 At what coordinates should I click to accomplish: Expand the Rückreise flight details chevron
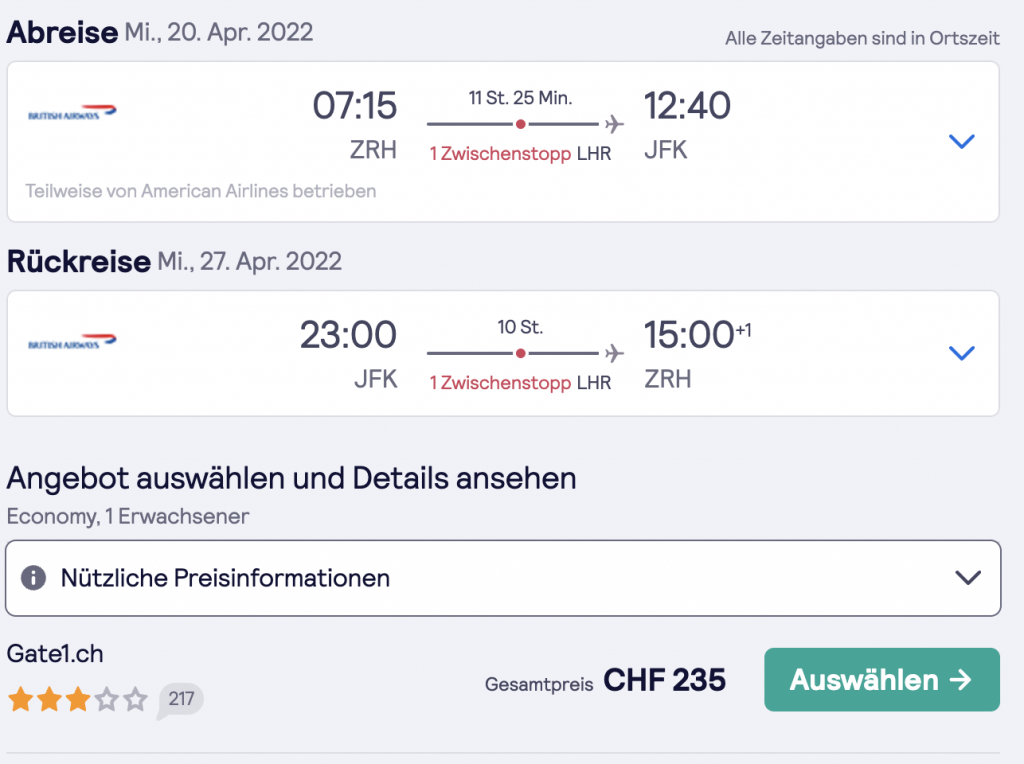click(x=961, y=353)
